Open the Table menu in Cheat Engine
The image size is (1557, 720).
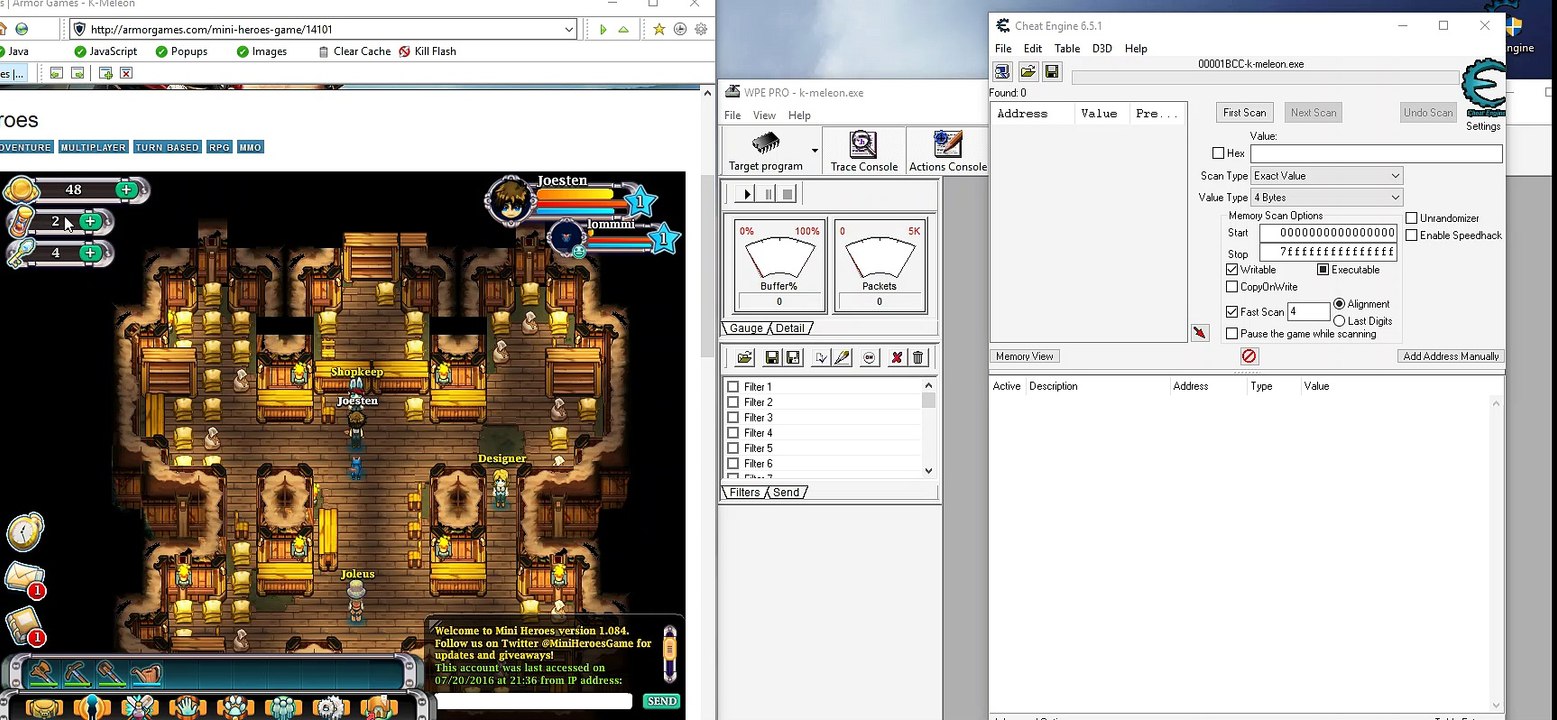pyautogui.click(x=1067, y=48)
